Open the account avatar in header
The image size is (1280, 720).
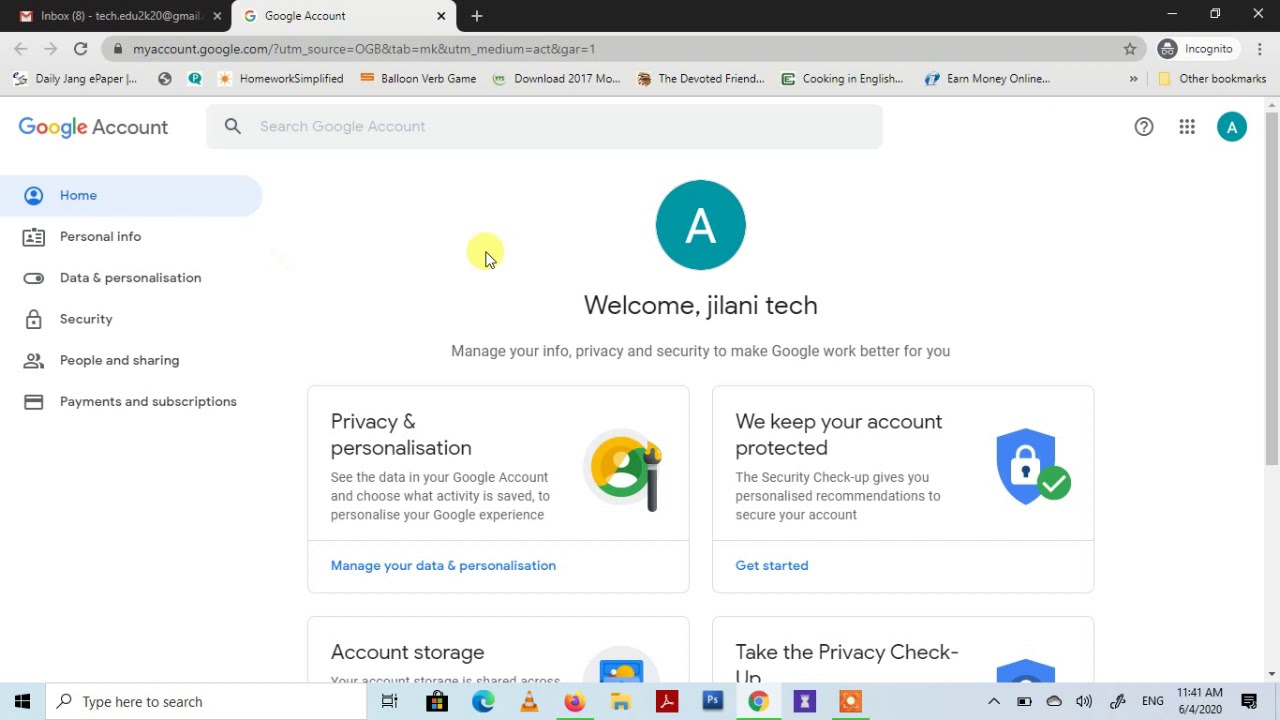[x=1232, y=127]
